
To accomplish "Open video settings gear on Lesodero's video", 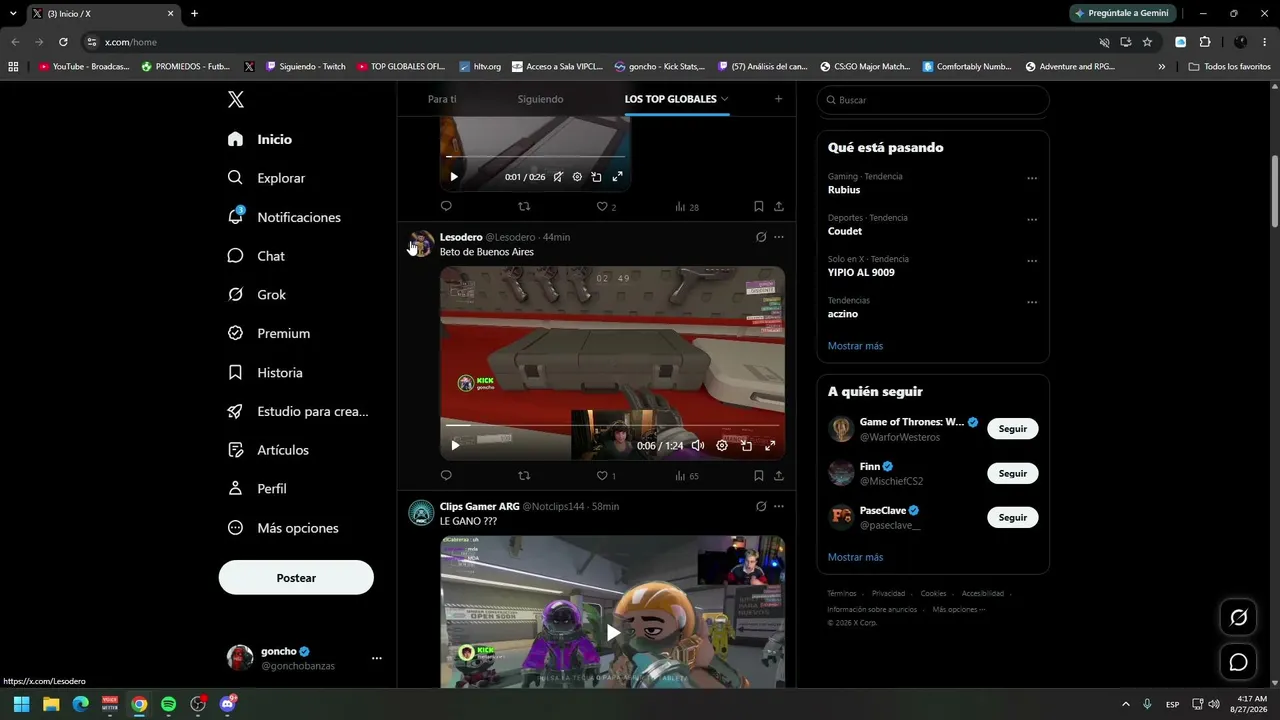I will click(722, 446).
